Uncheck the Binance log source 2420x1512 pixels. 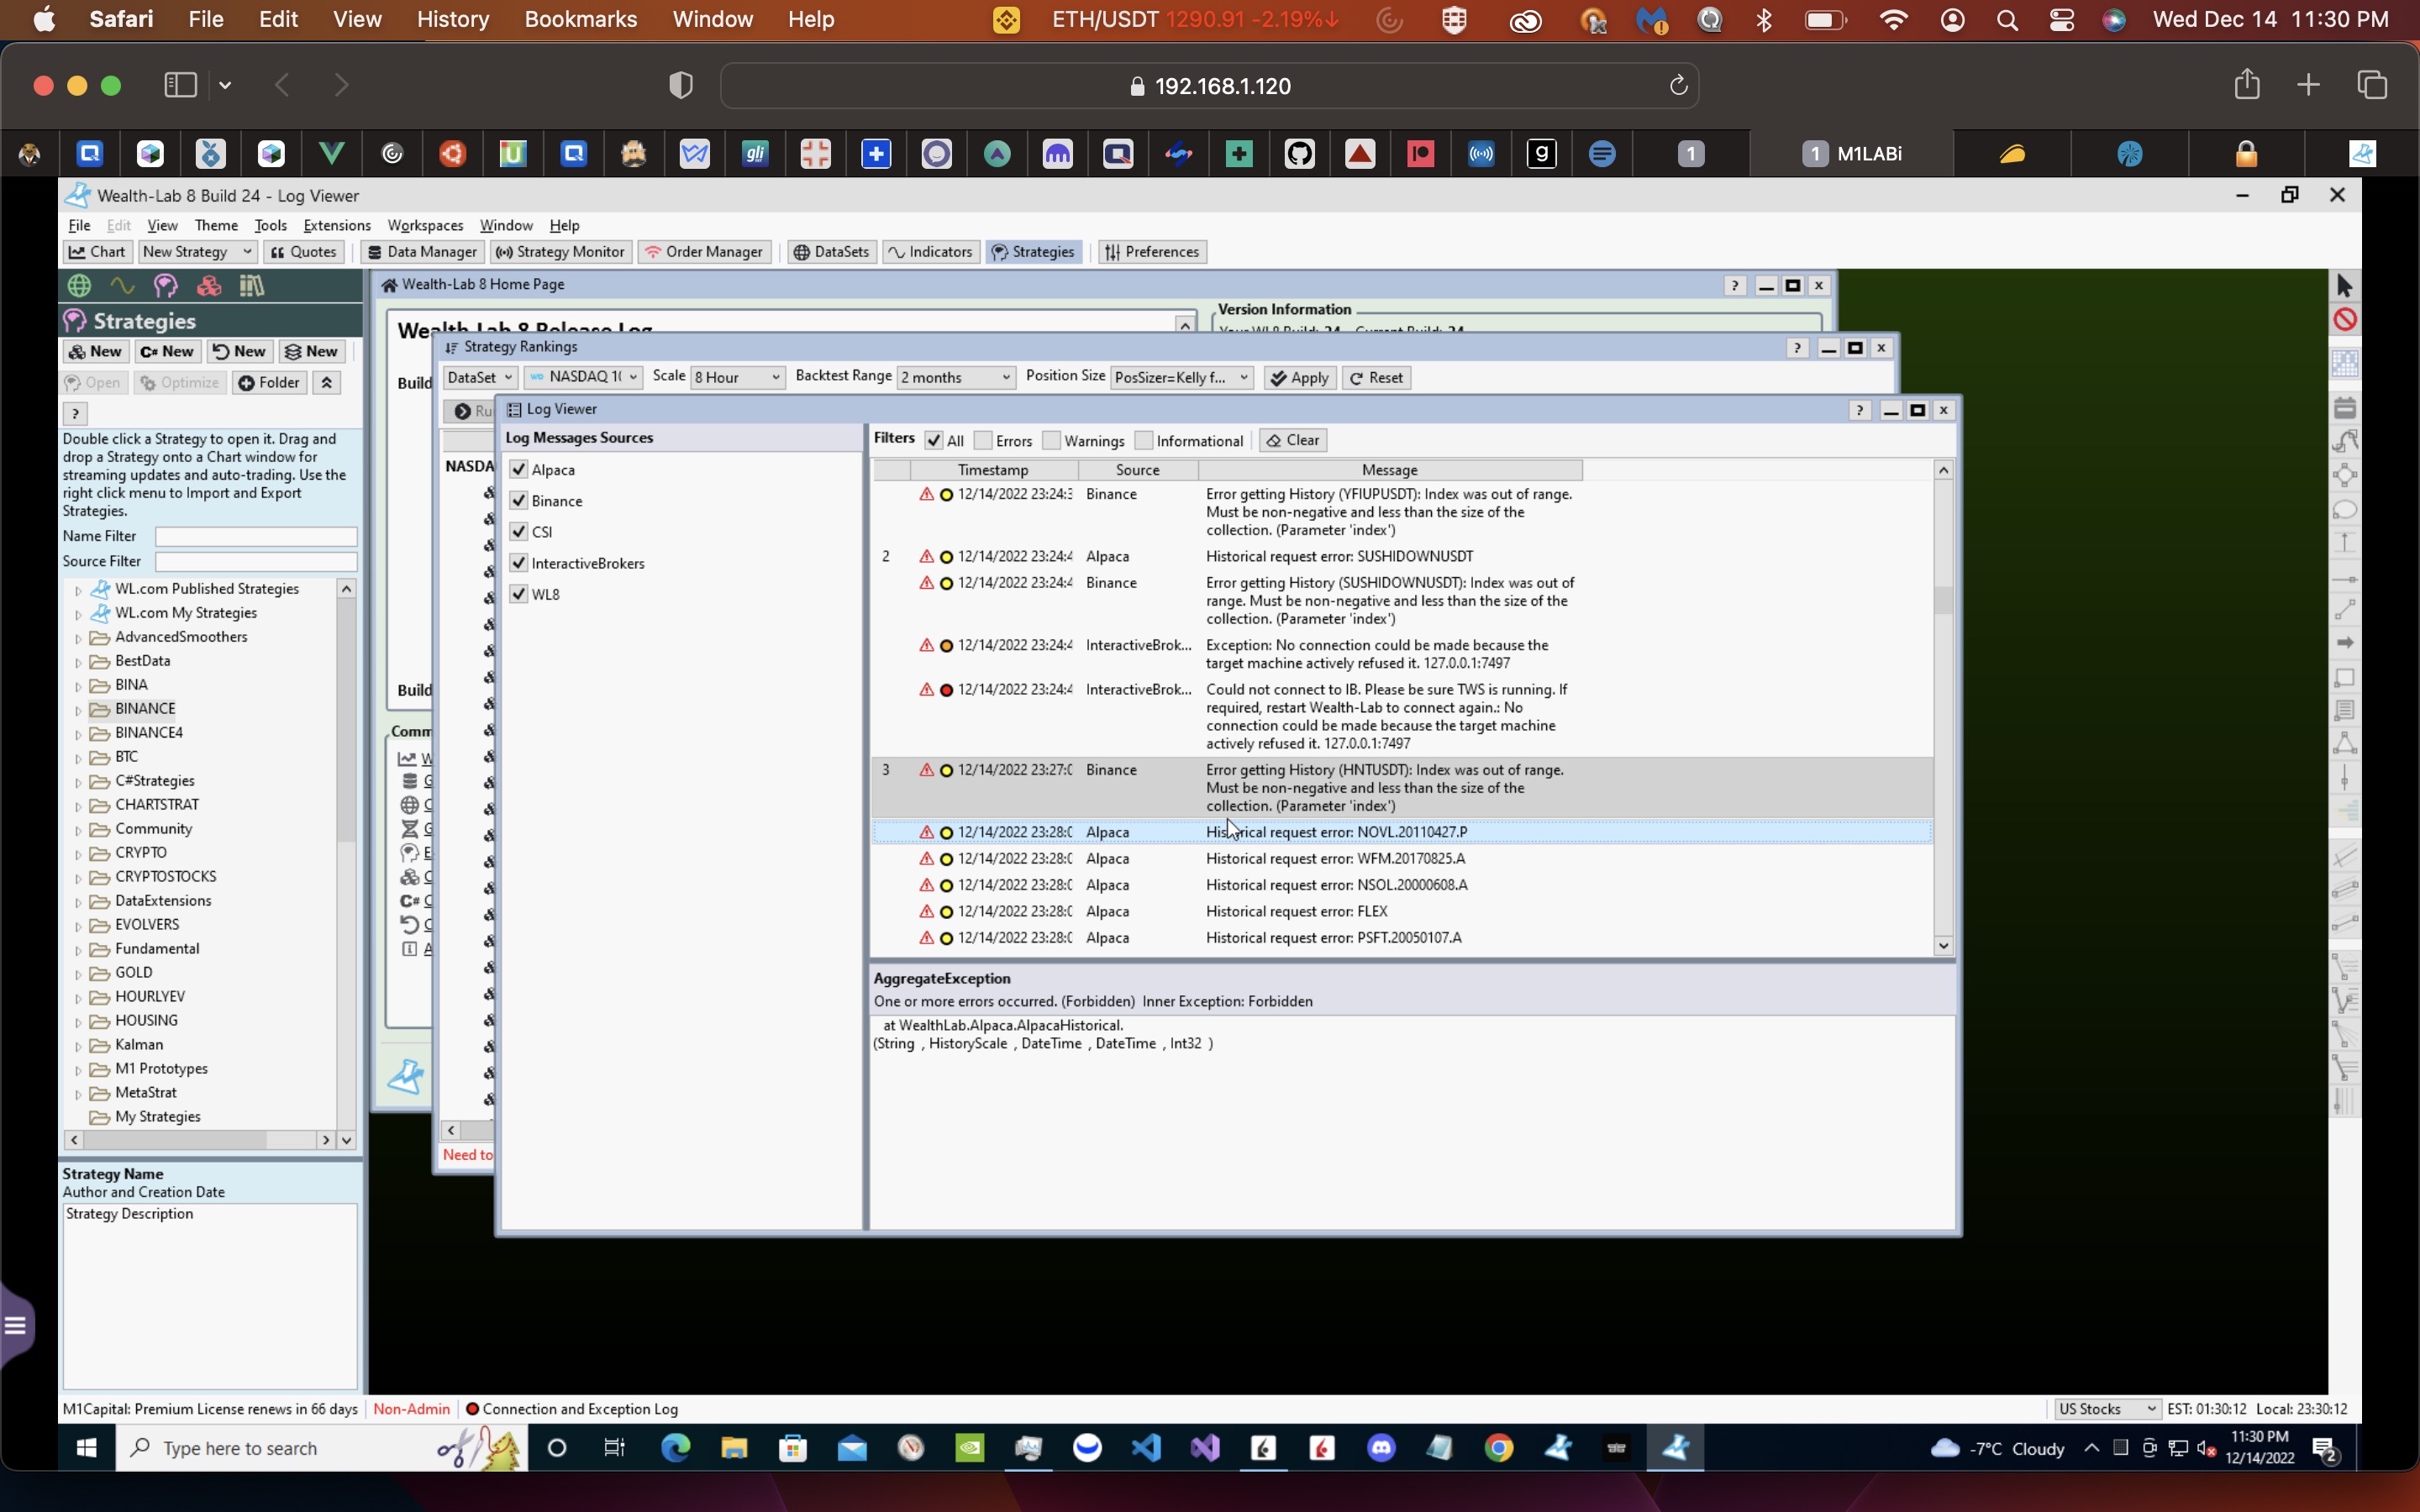pyautogui.click(x=518, y=500)
